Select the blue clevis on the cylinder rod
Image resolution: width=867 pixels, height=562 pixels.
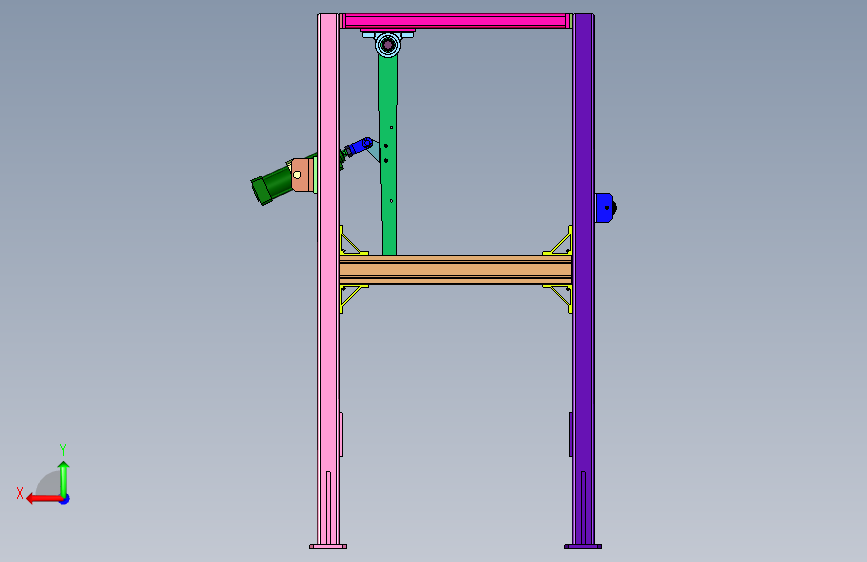361,146
